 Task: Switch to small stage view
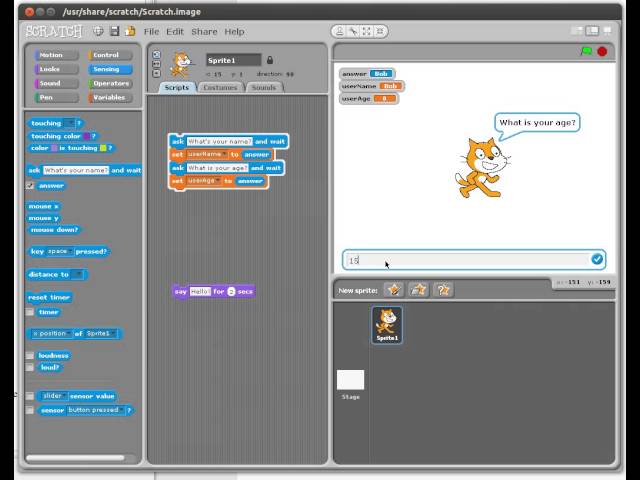(576, 31)
